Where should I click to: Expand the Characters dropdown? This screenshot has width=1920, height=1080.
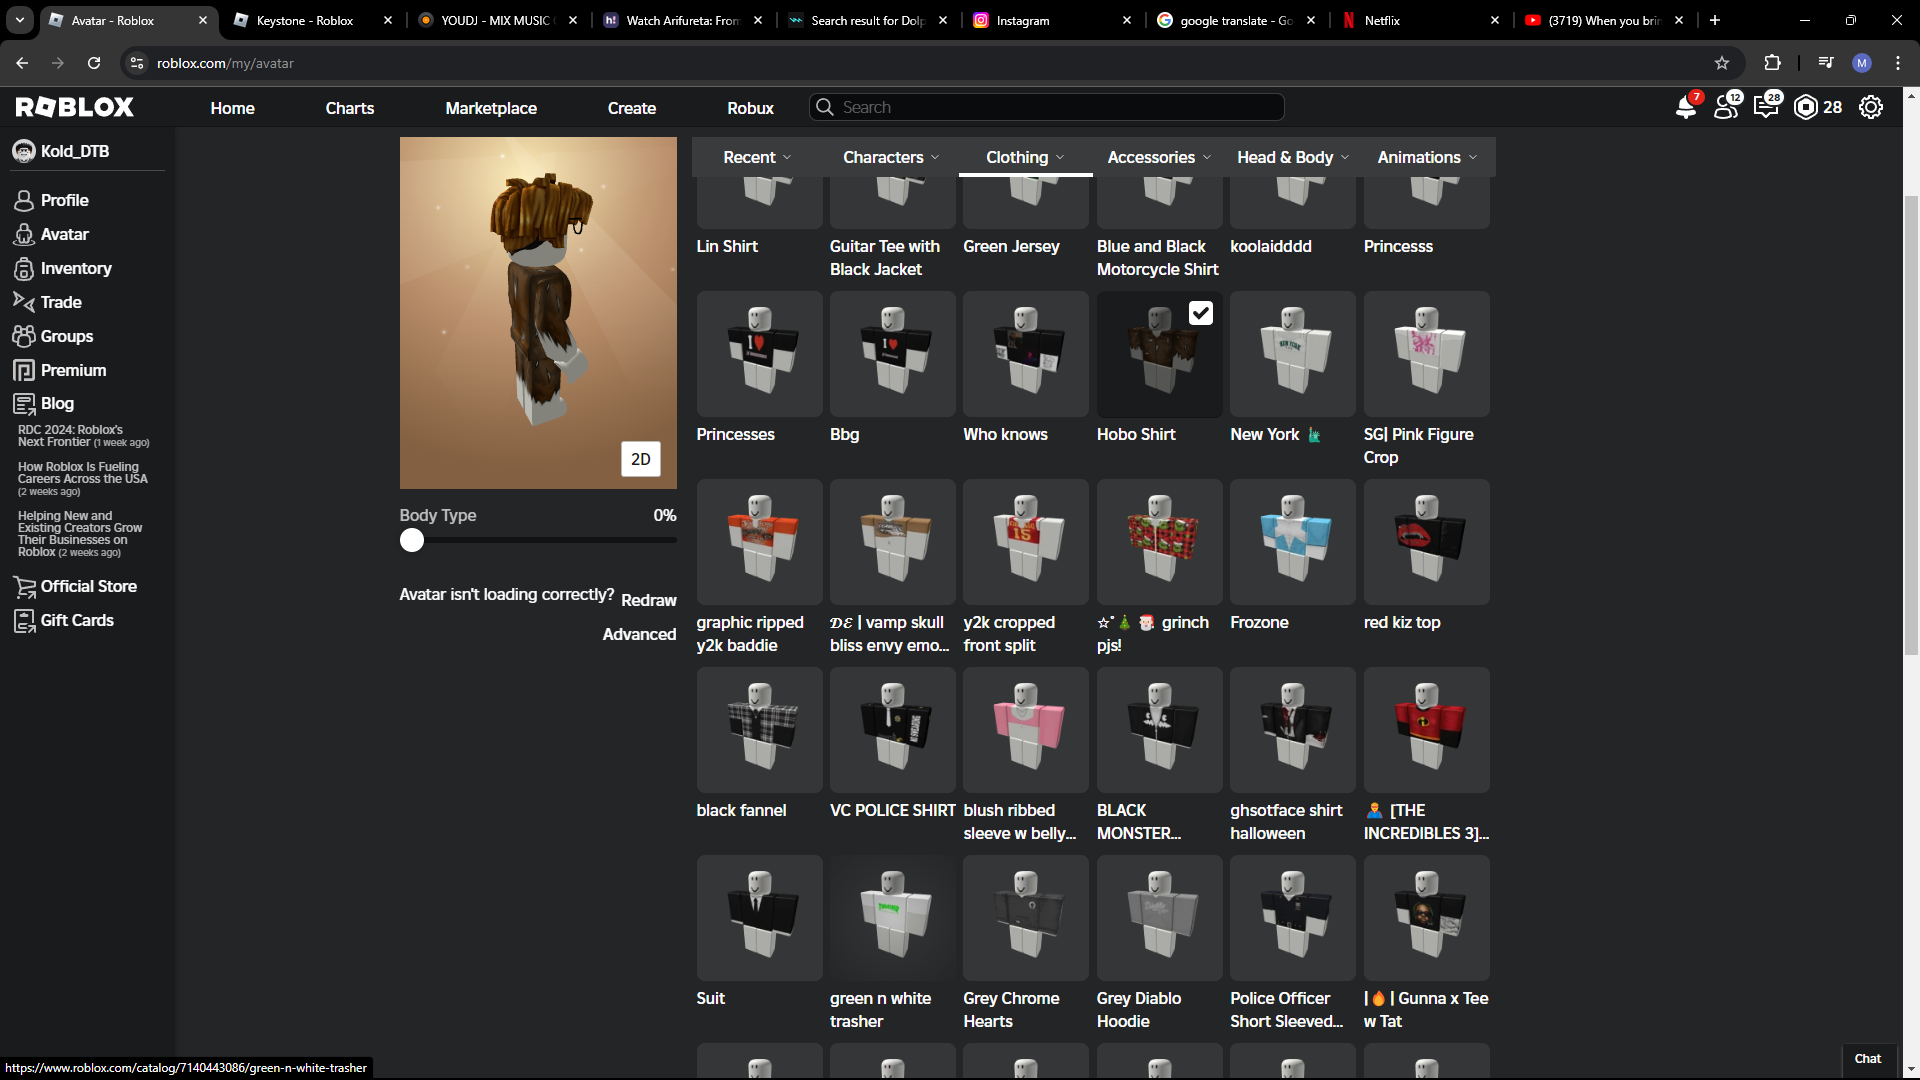891,157
